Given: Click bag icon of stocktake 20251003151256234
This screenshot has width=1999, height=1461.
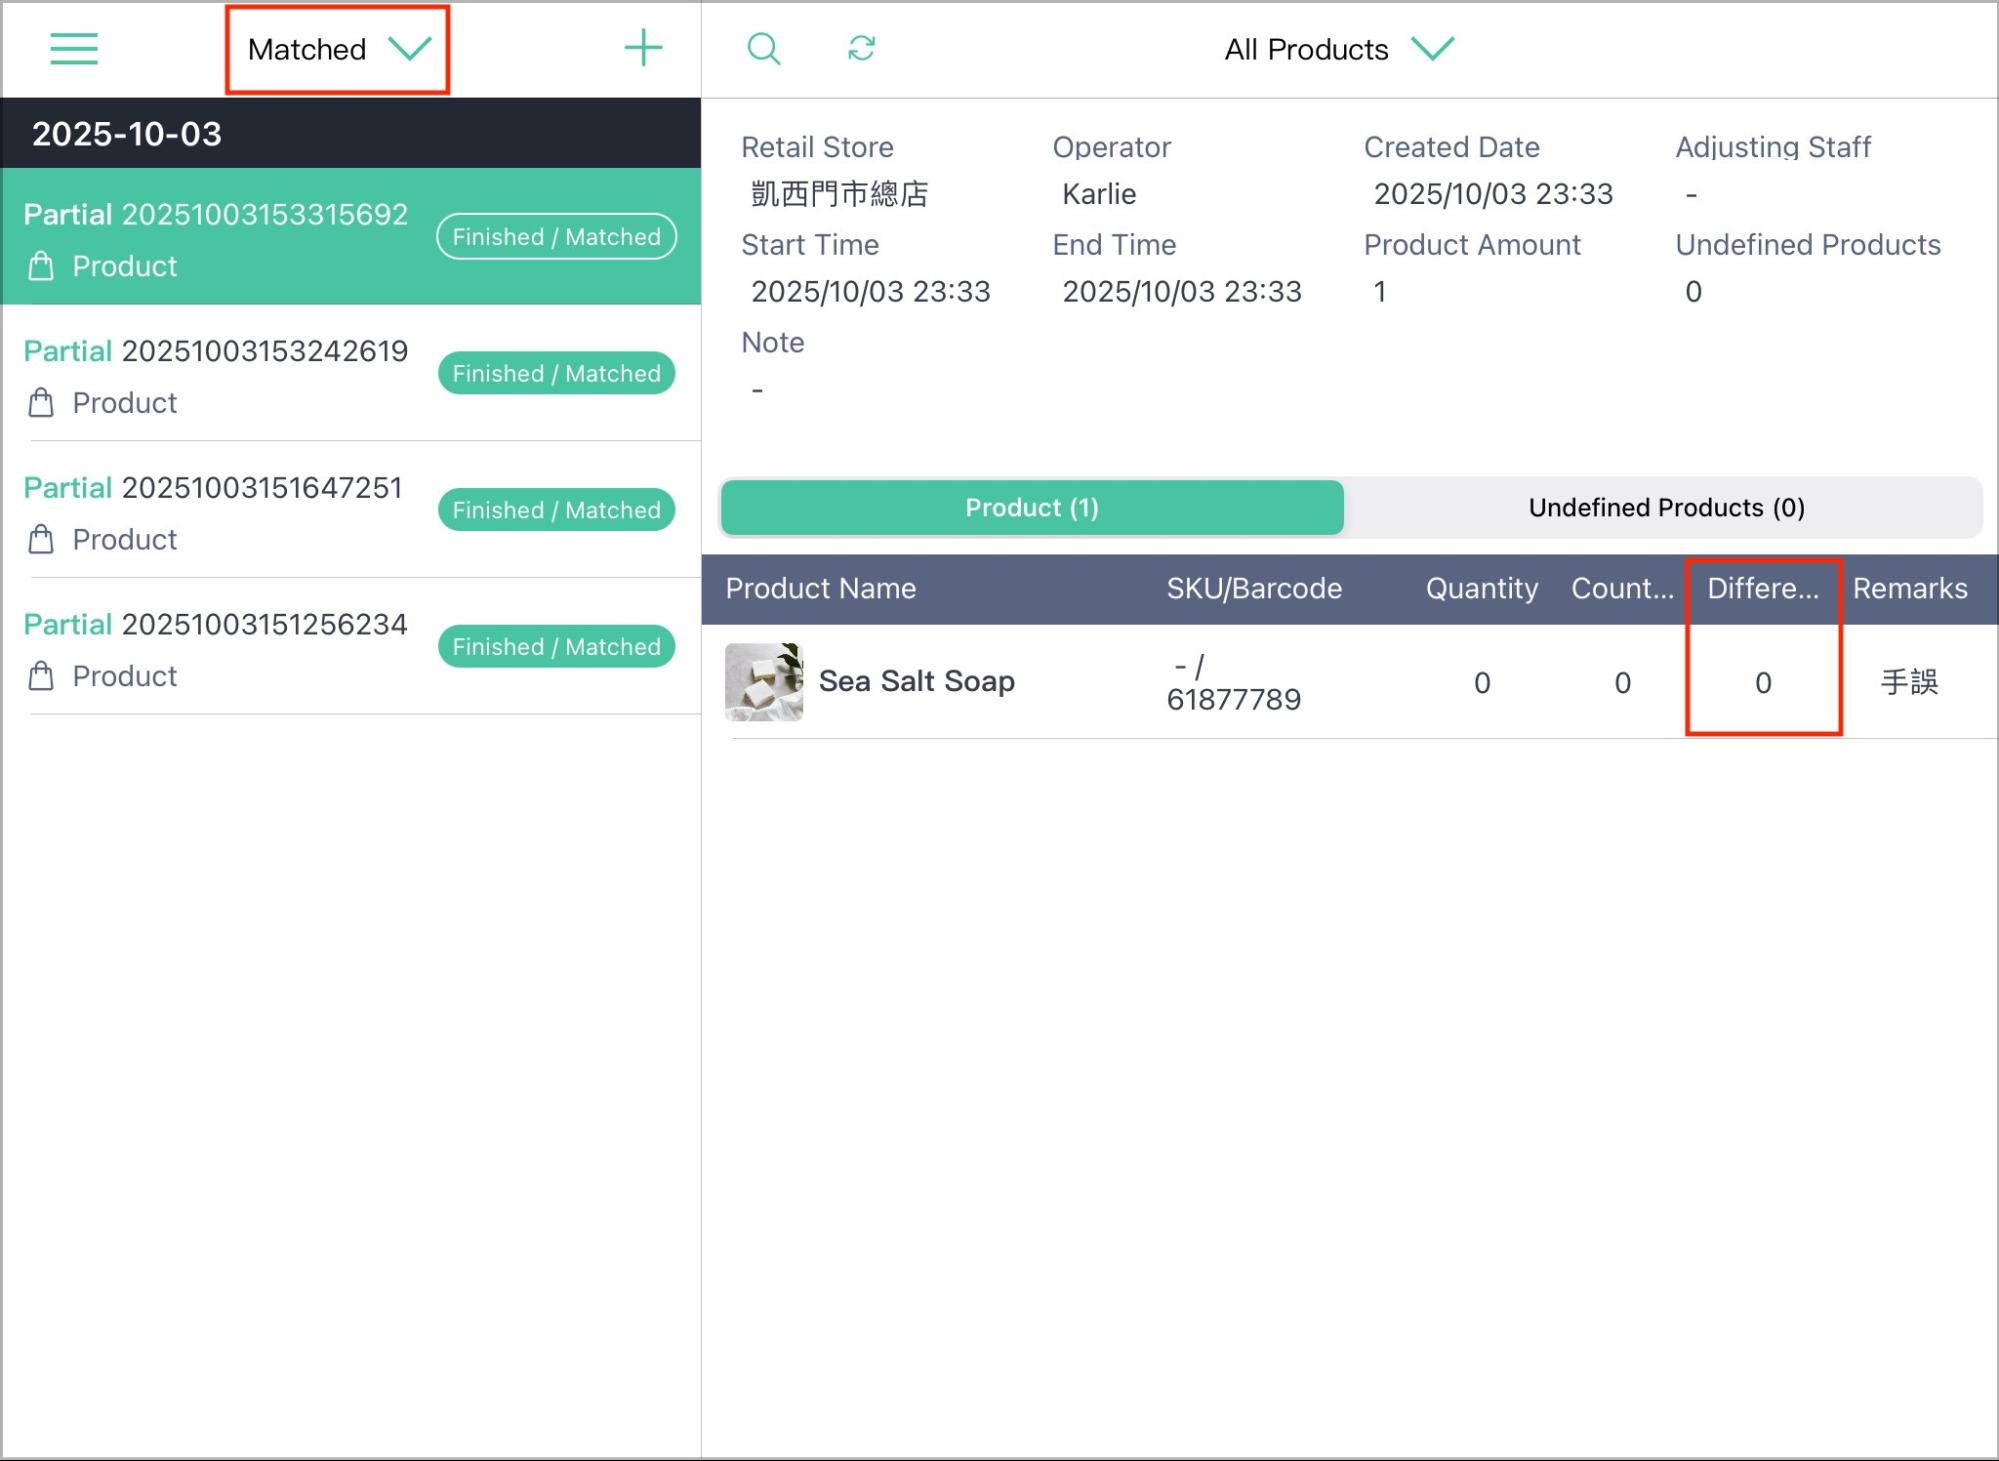Looking at the screenshot, I should (41, 677).
